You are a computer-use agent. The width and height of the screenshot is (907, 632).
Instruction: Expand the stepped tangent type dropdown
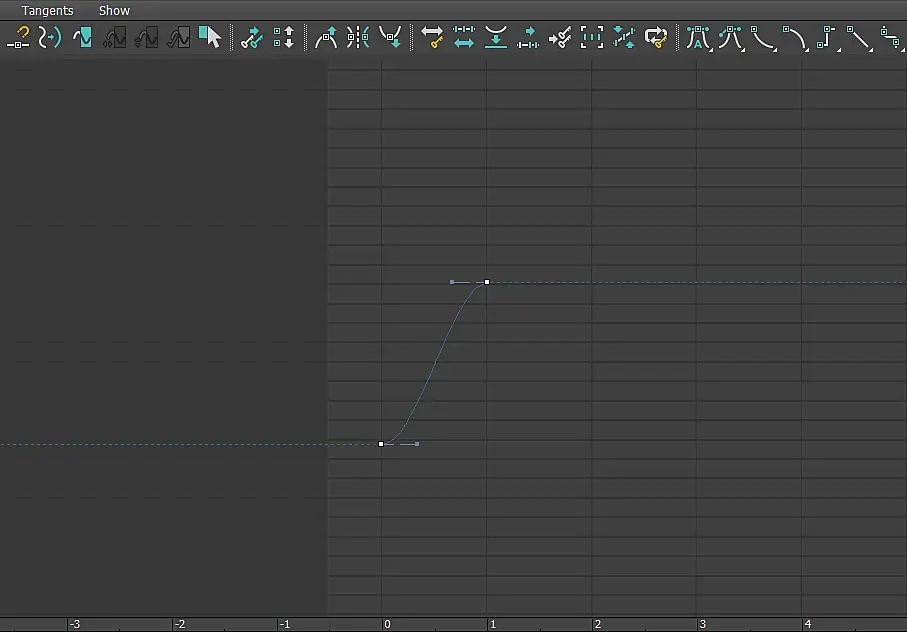pyautogui.click(x=827, y=38)
